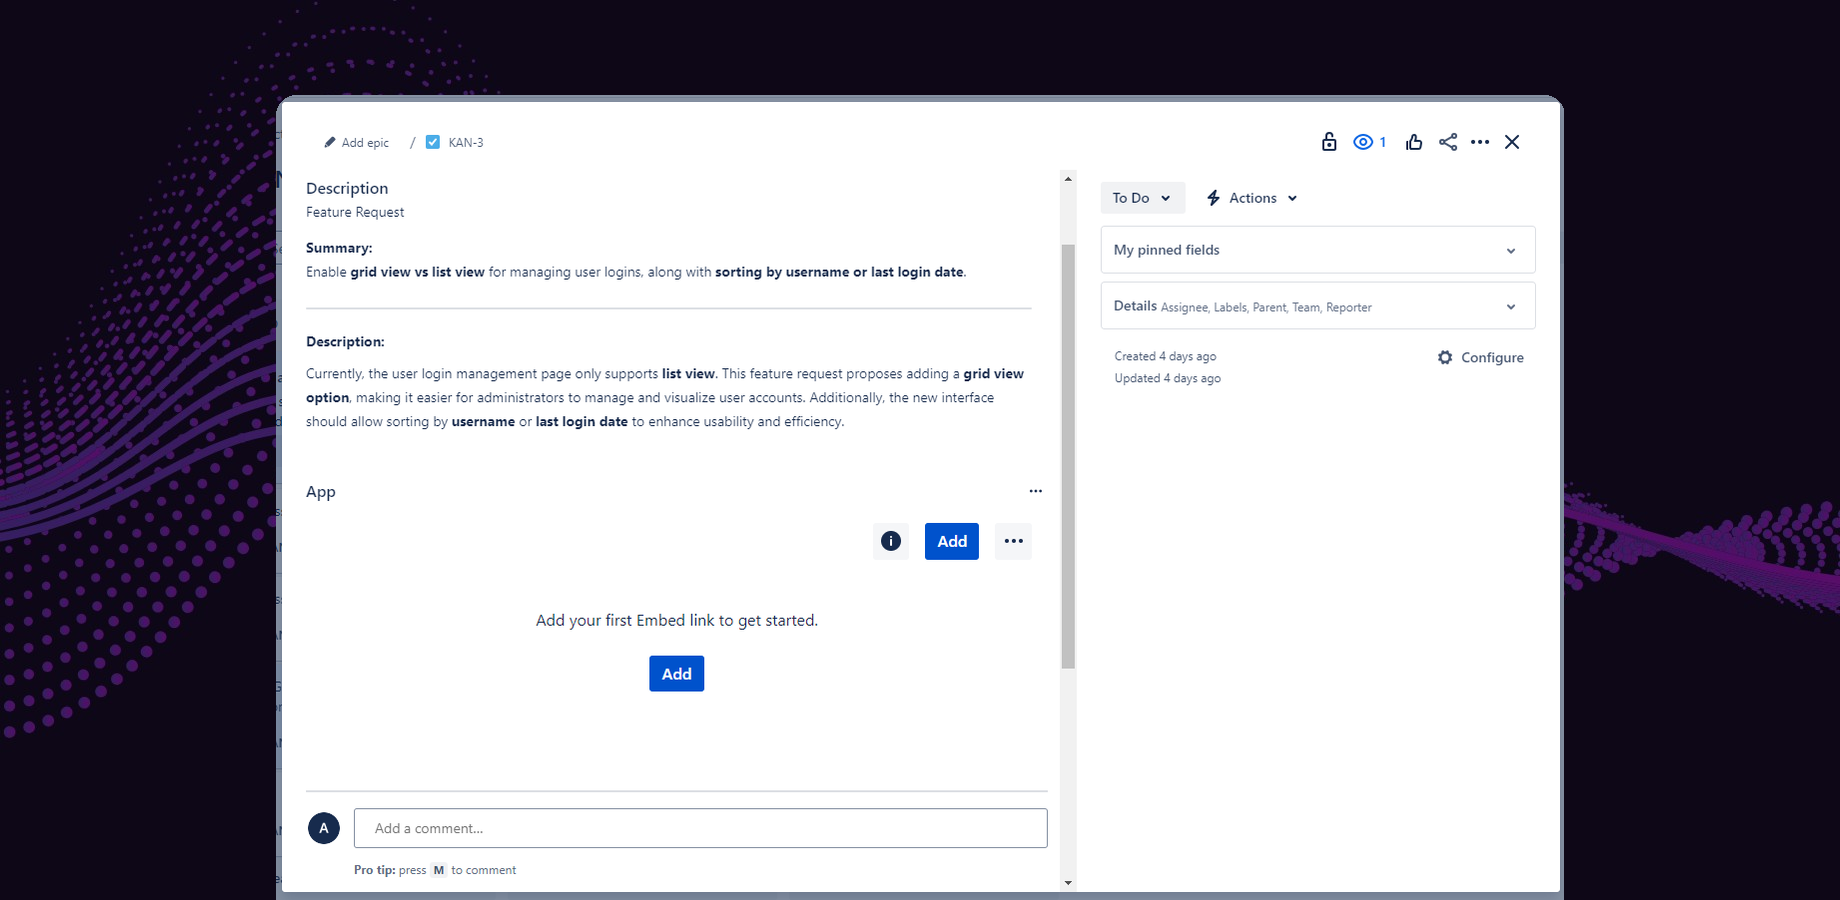The image size is (1840, 900).
Task: Toggle watching this issue with the eye icon
Action: 1363,141
